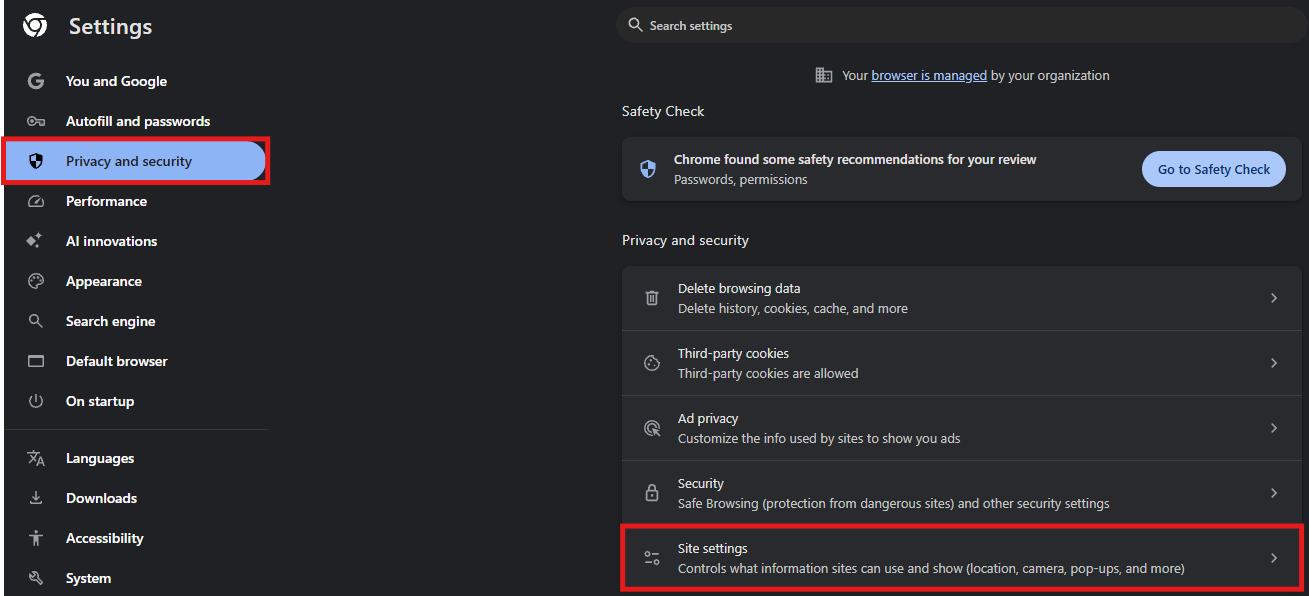The image size is (1309, 596).
Task: Open the Downloads section in sidebar
Action: pyautogui.click(x=101, y=498)
